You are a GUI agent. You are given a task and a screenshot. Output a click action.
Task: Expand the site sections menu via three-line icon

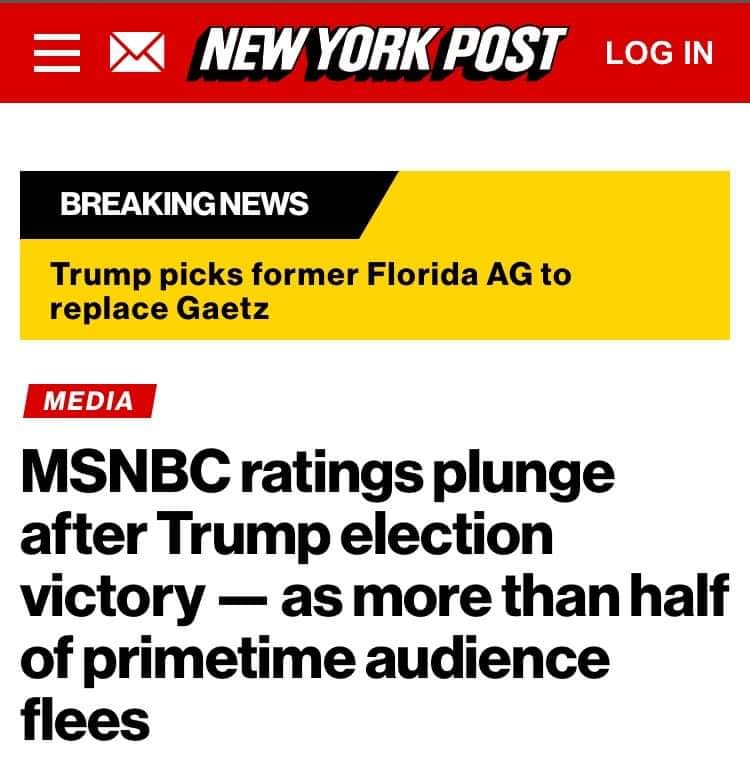point(56,52)
